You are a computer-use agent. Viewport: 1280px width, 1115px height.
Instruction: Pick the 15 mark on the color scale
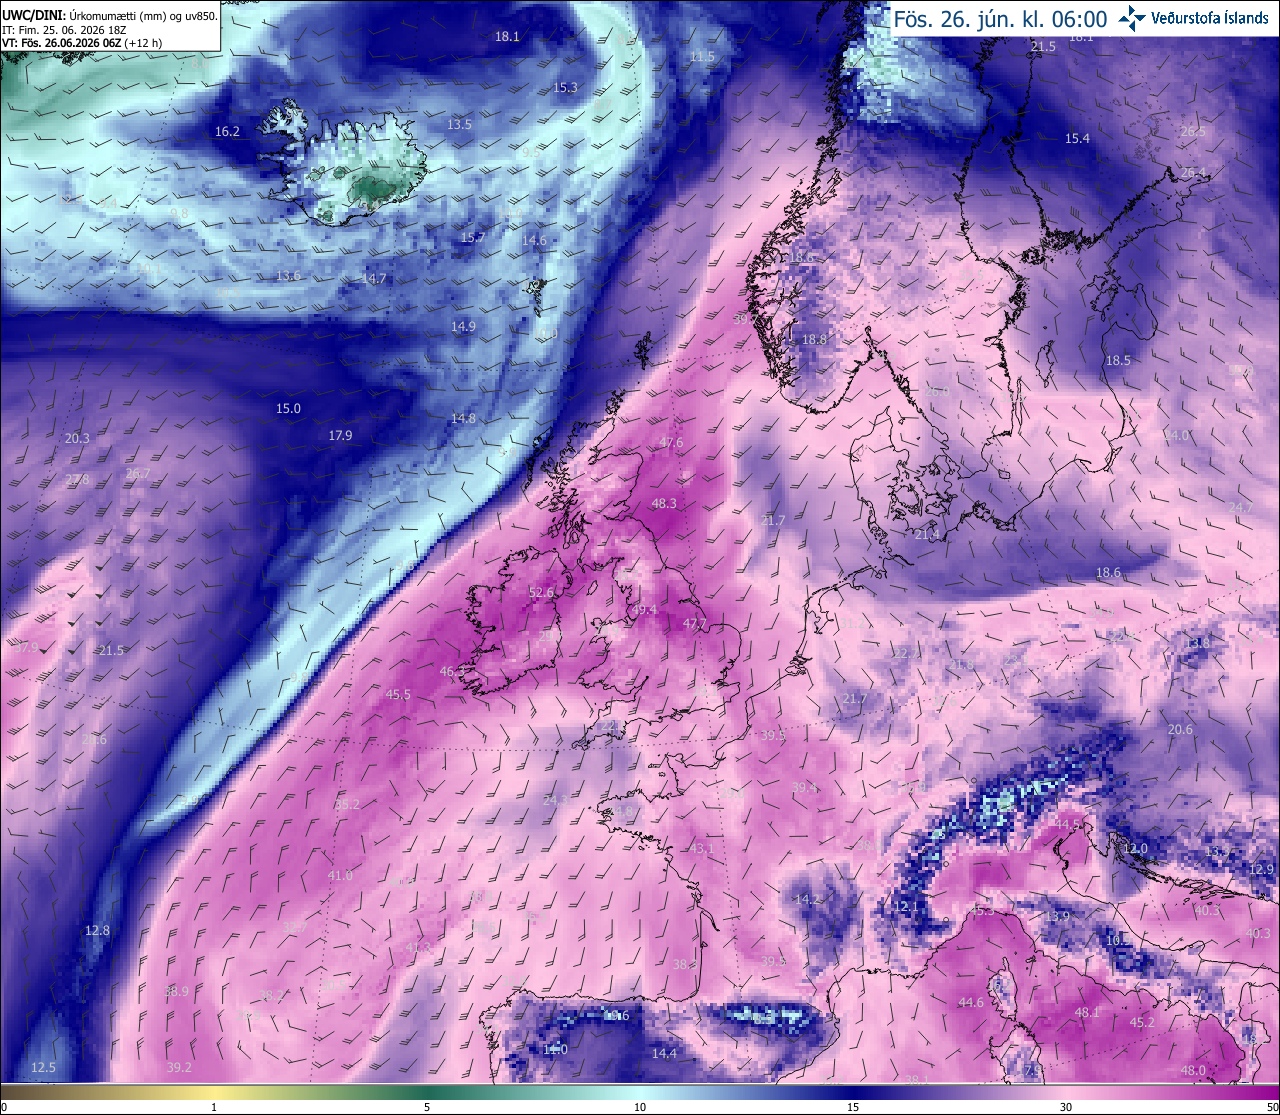853,1107
